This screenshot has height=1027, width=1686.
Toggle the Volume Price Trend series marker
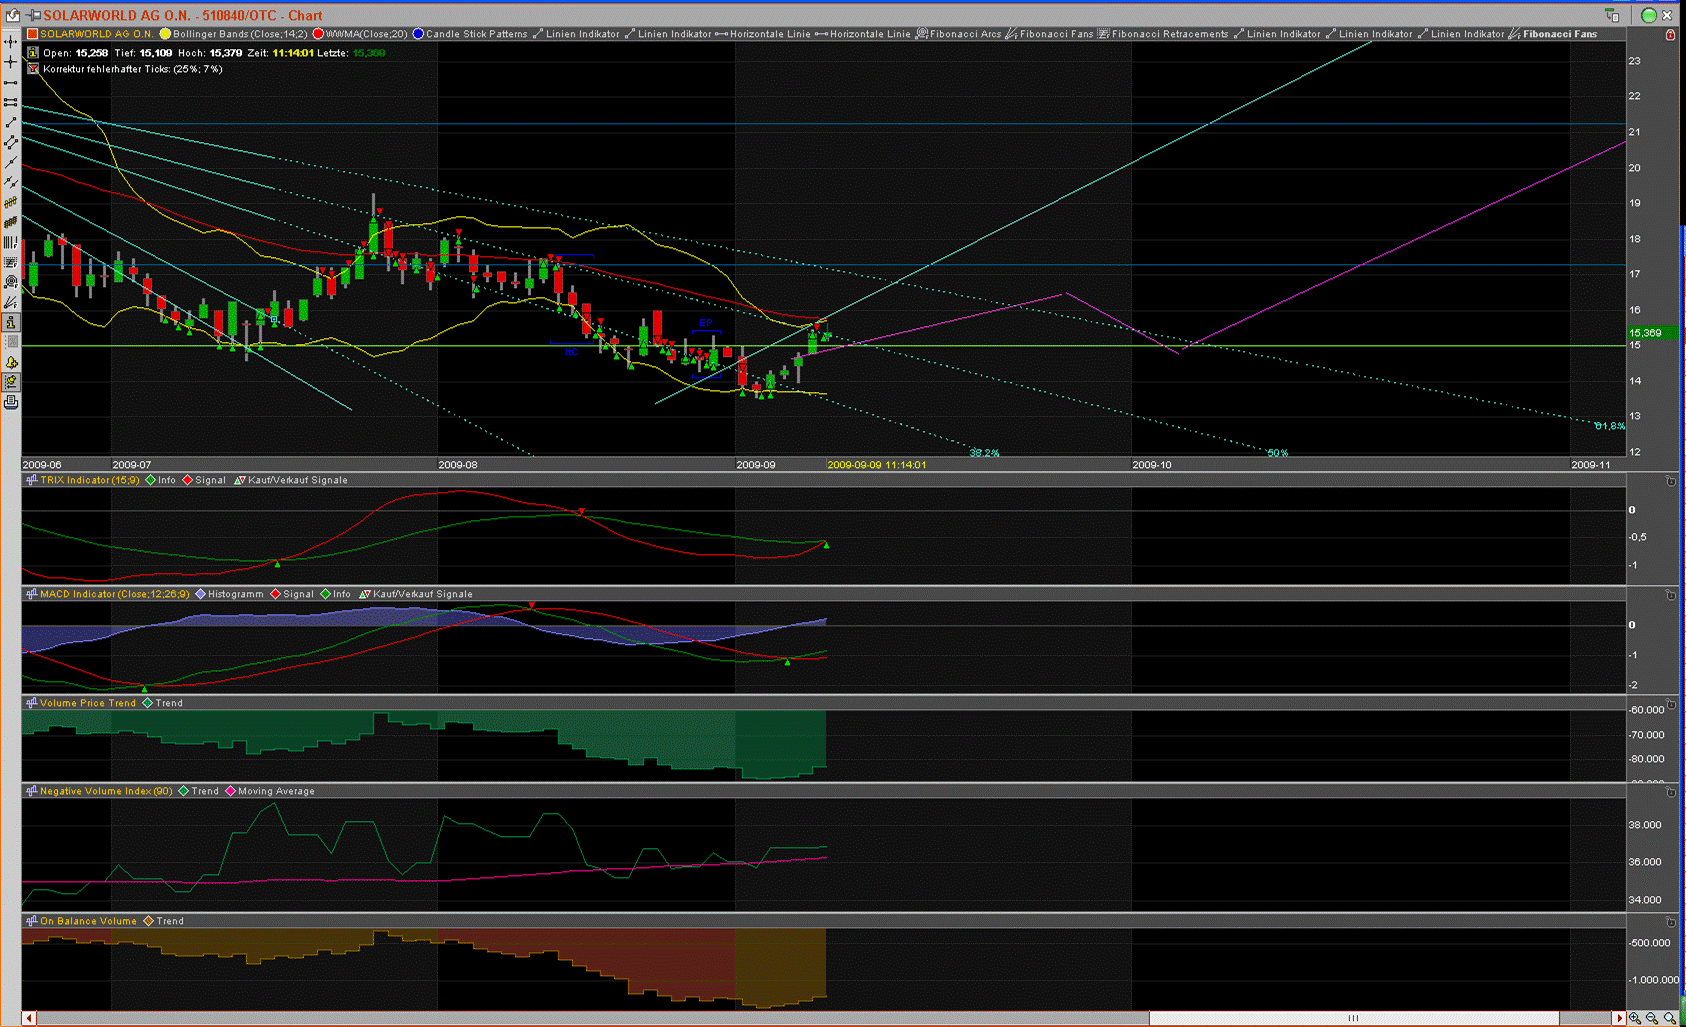(148, 703)
